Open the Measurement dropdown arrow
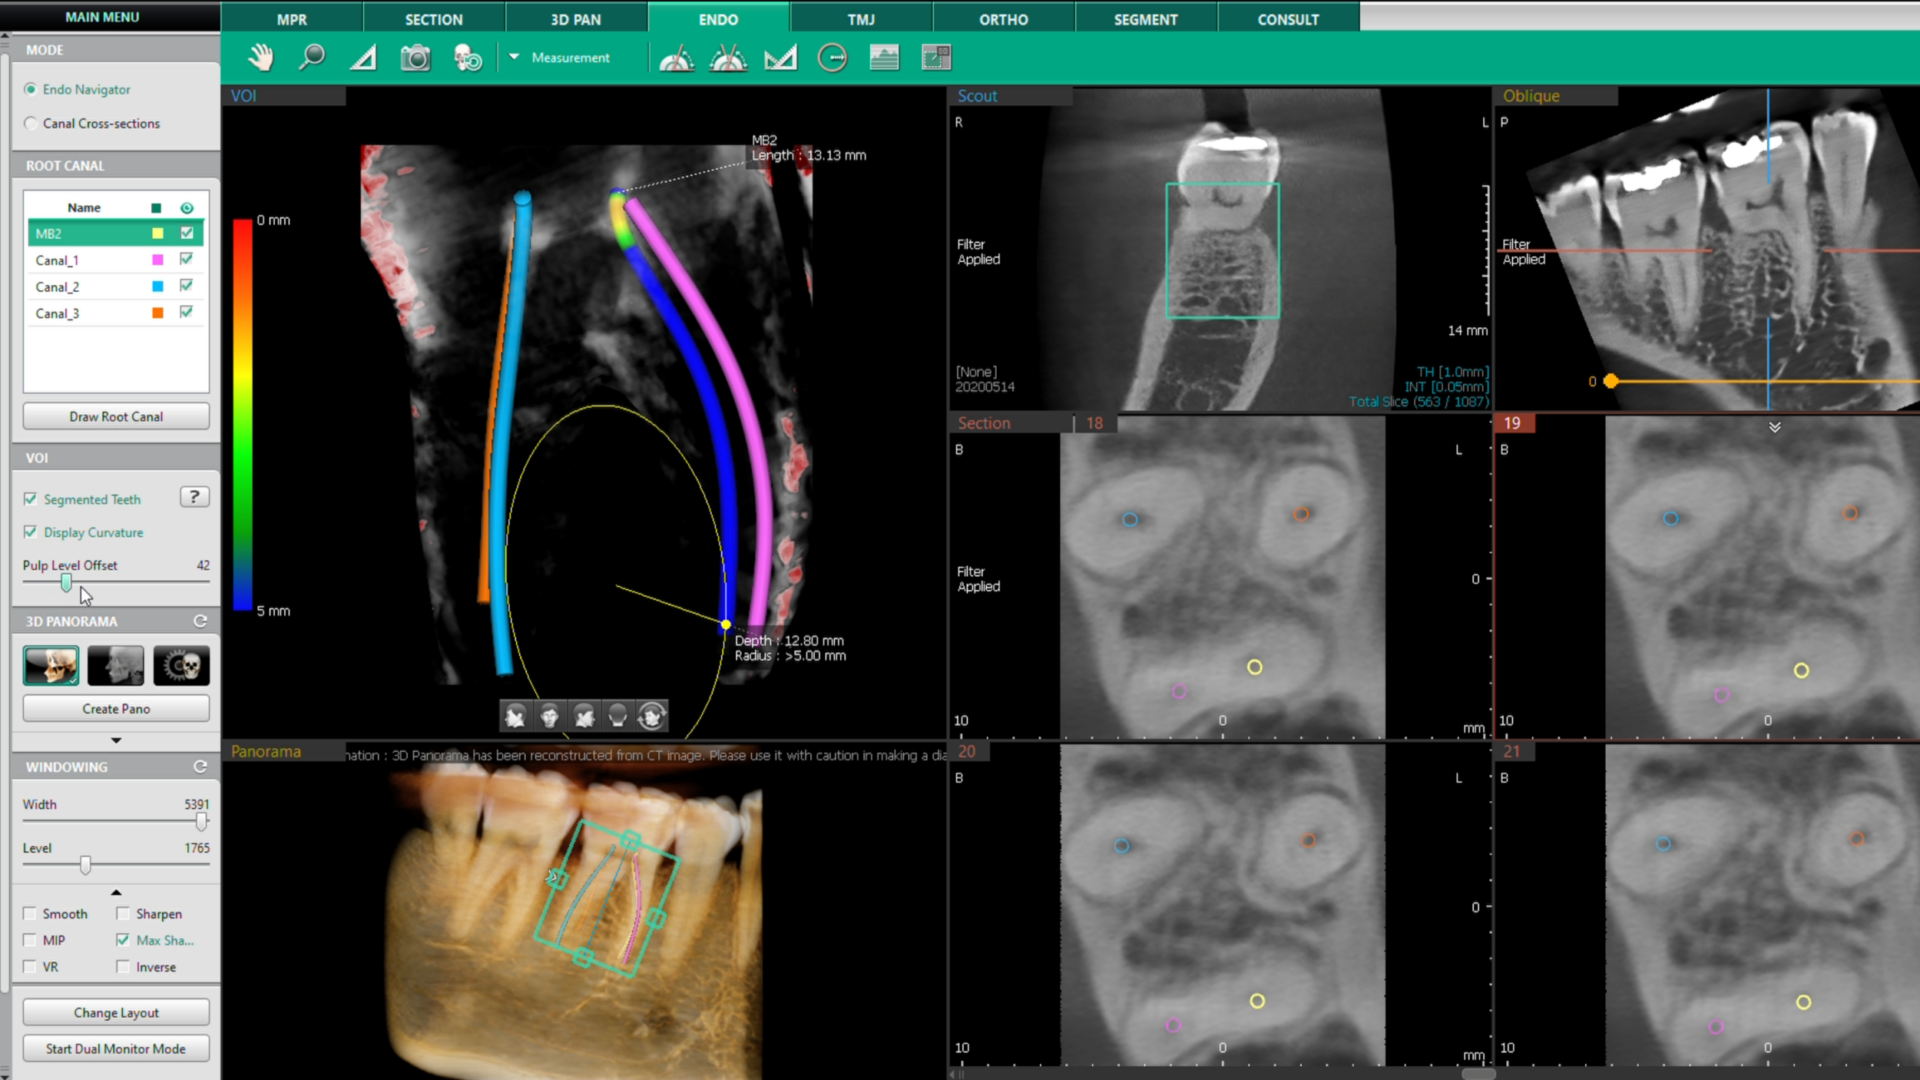 pyautogui.click(x=514, y=57)
